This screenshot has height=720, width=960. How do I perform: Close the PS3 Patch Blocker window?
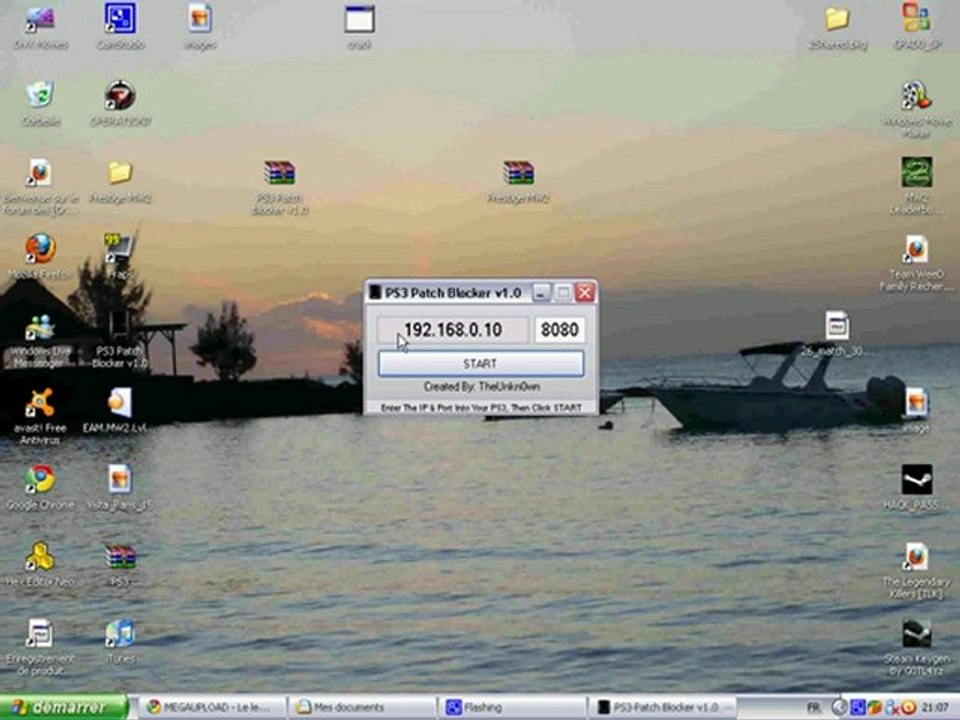(585, 293)
